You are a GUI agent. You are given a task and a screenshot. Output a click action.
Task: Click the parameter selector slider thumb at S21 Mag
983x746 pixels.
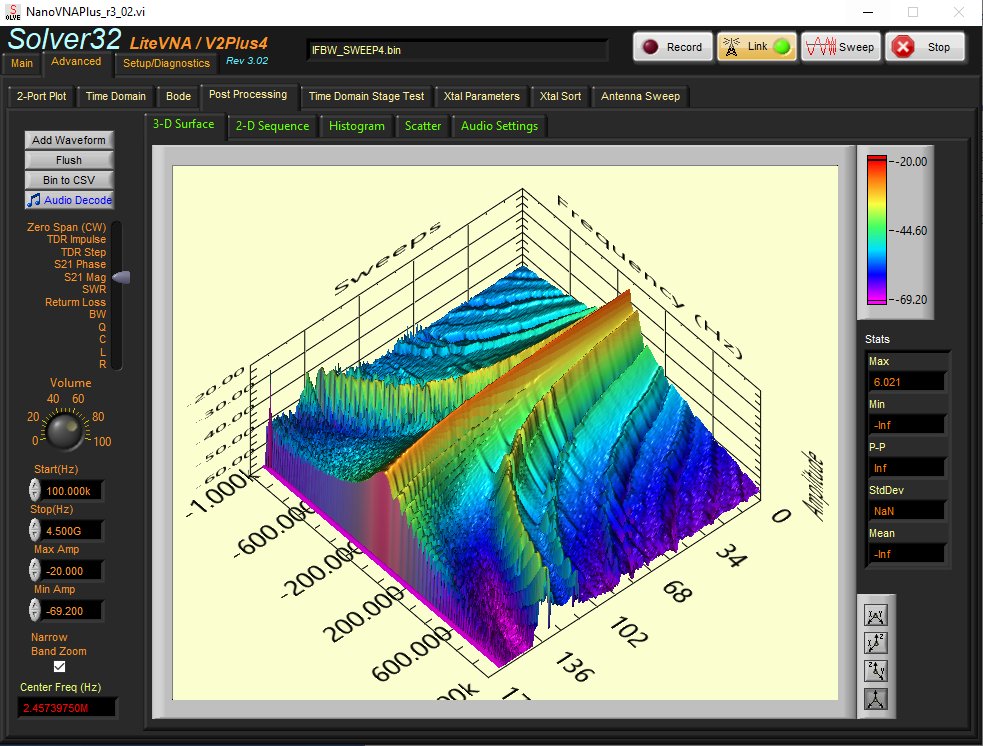coord(121,277)
